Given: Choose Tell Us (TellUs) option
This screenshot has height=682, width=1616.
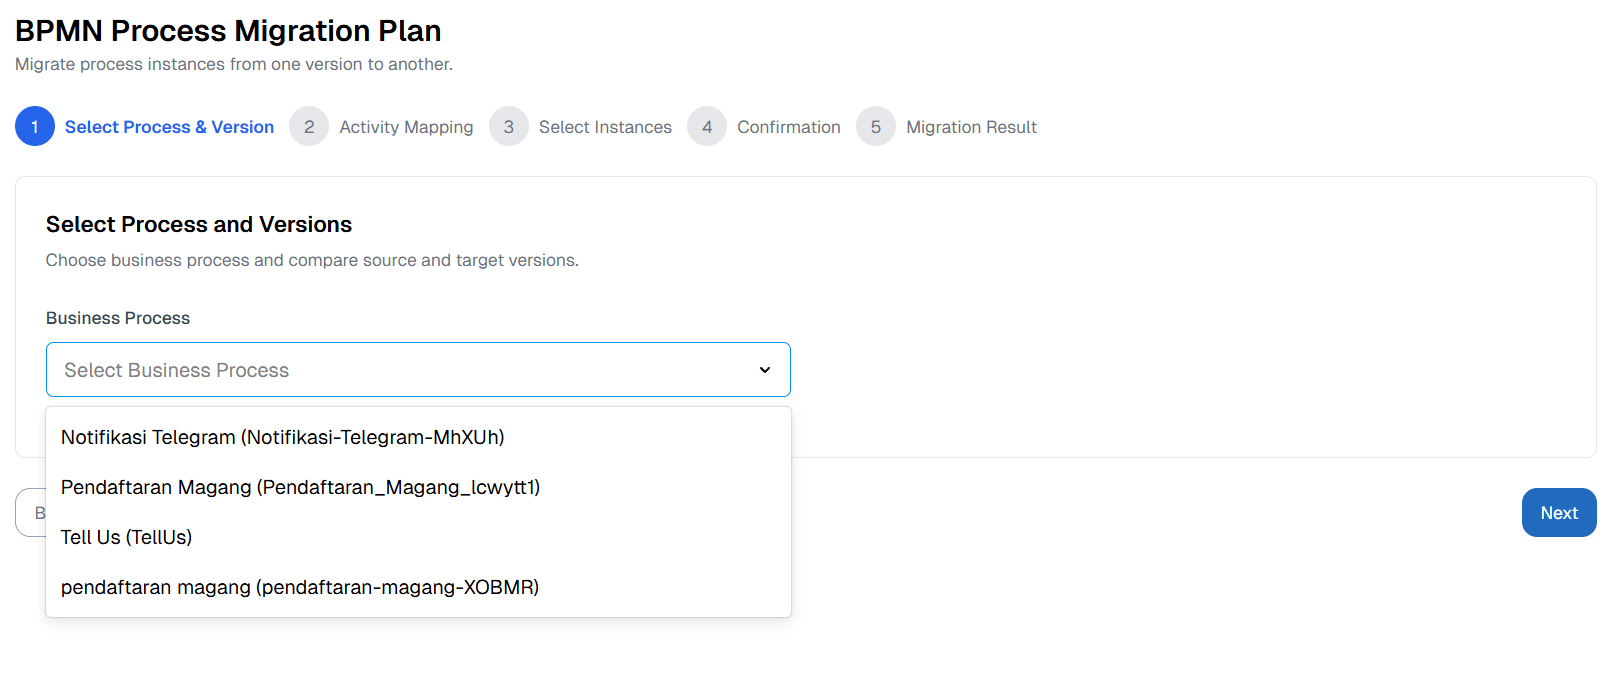Looking at the screenshot, I should click(x=418, y=537).
